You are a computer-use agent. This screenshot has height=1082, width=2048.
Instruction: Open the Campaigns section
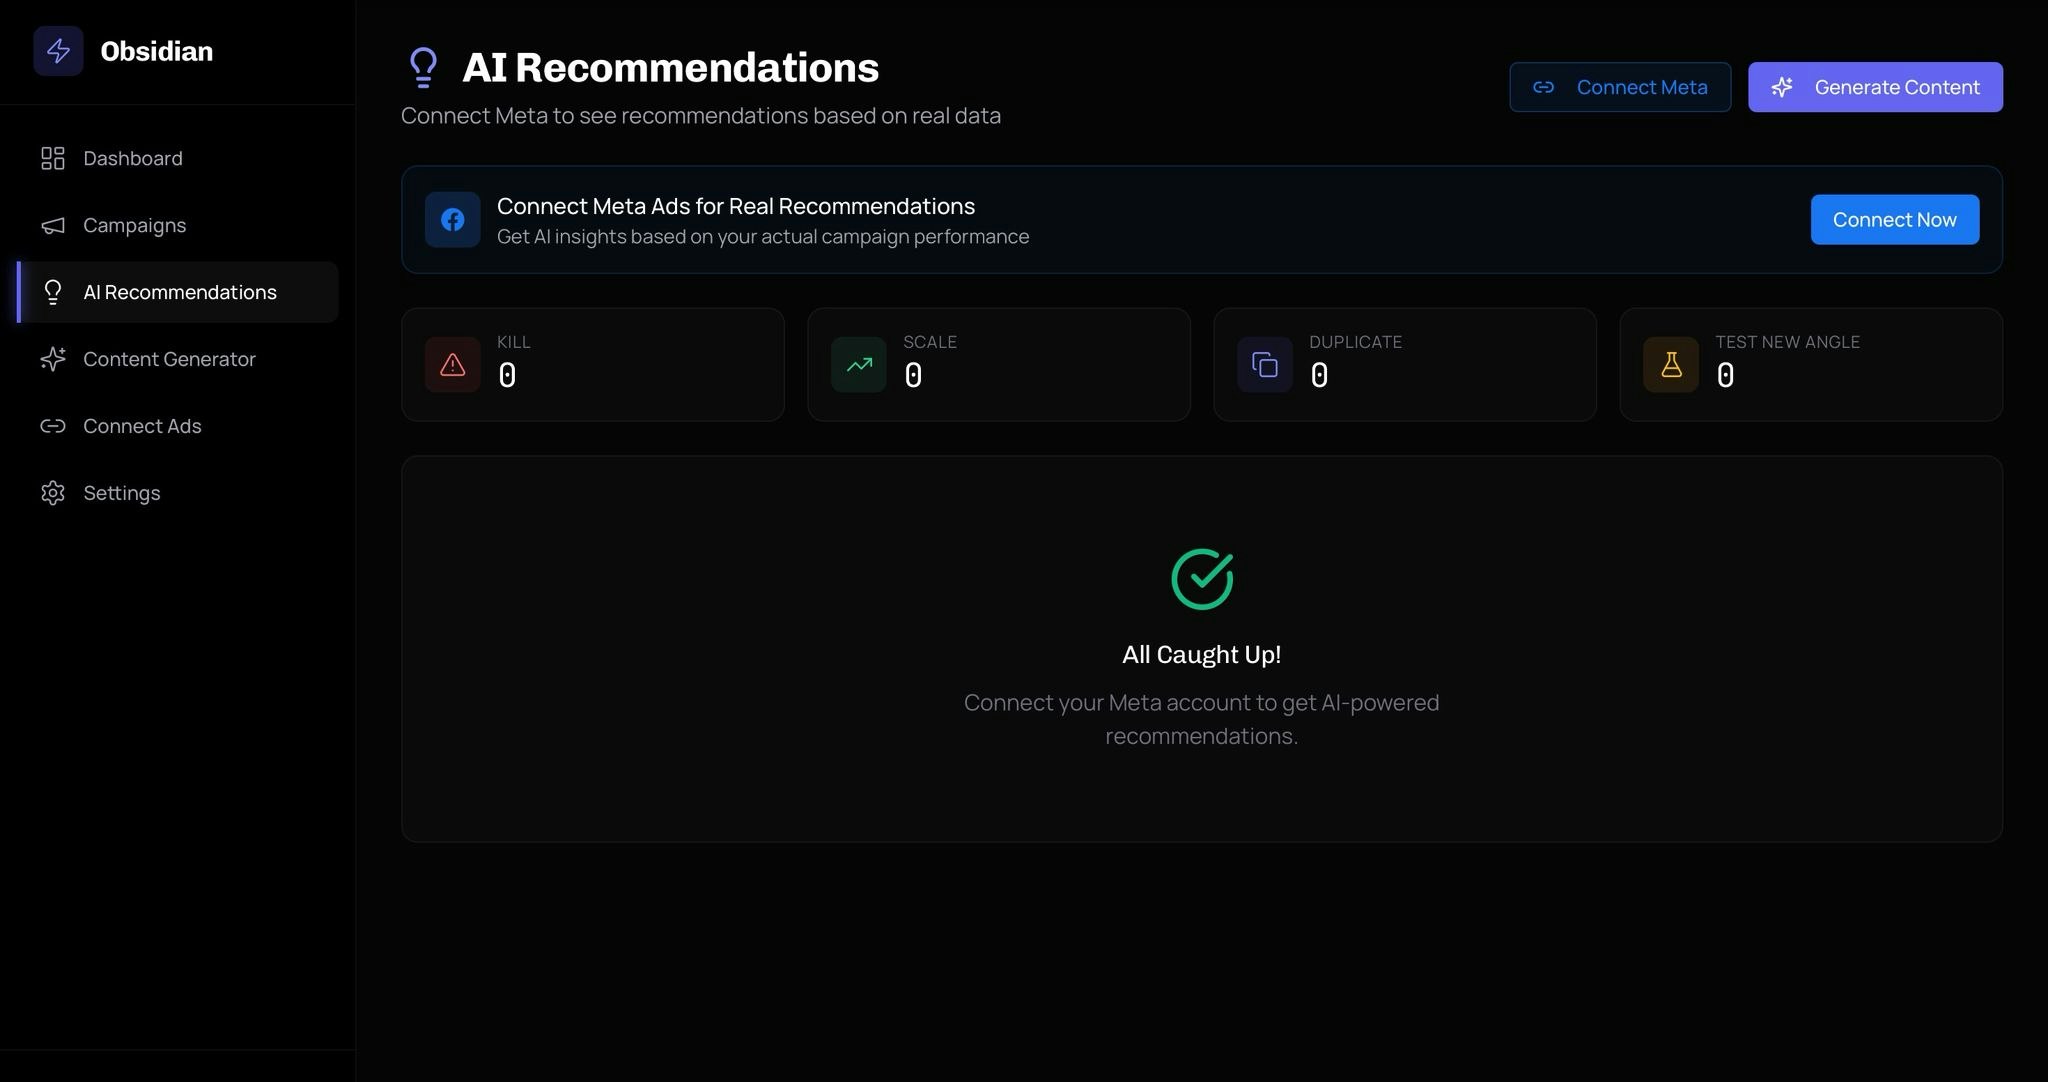tap(134, 225)
